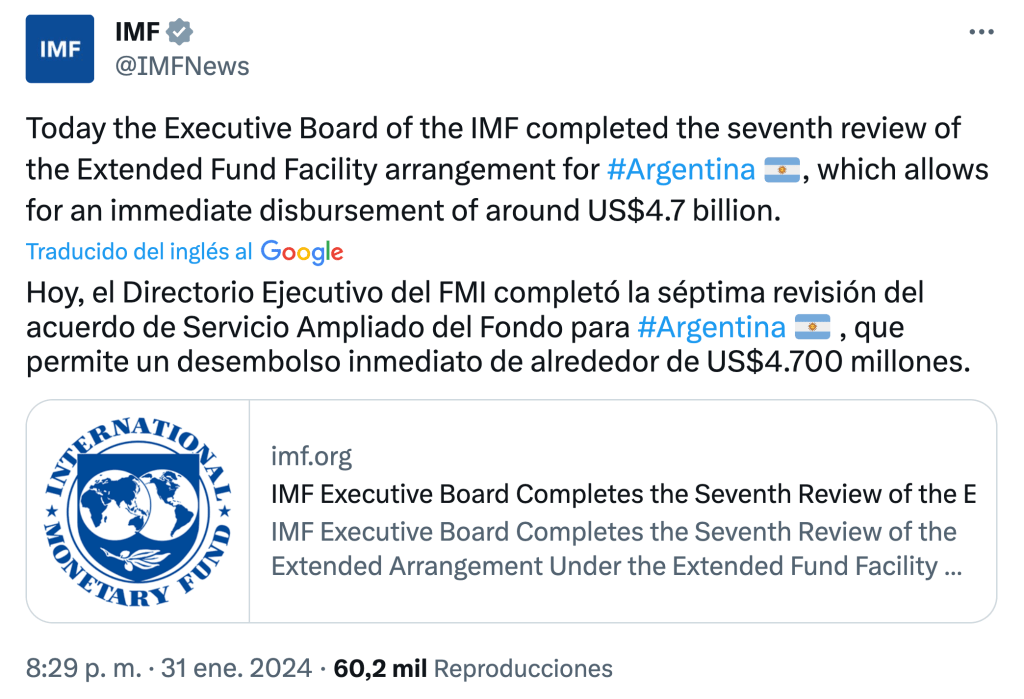The height and width of the screenshot is (699, 1024).
Task: Click the Argentina flag emoji in the English tweet
Action: pos(781,170)
